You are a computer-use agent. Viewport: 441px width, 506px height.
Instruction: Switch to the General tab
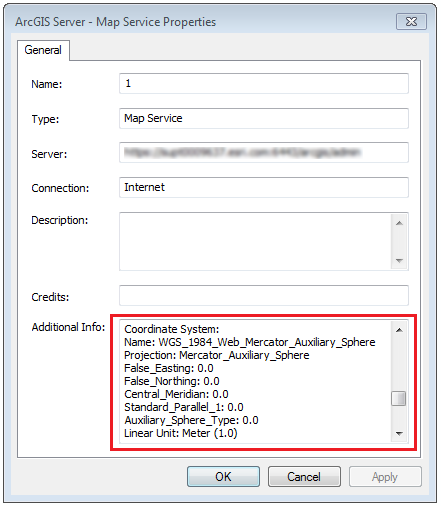click(43, 50)
